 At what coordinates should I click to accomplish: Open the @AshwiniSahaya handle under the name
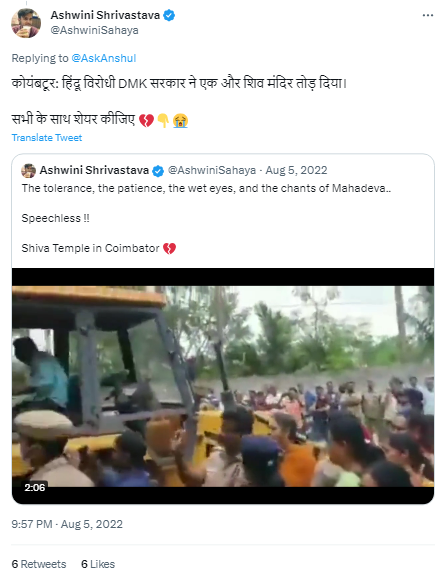pos(94,30)
